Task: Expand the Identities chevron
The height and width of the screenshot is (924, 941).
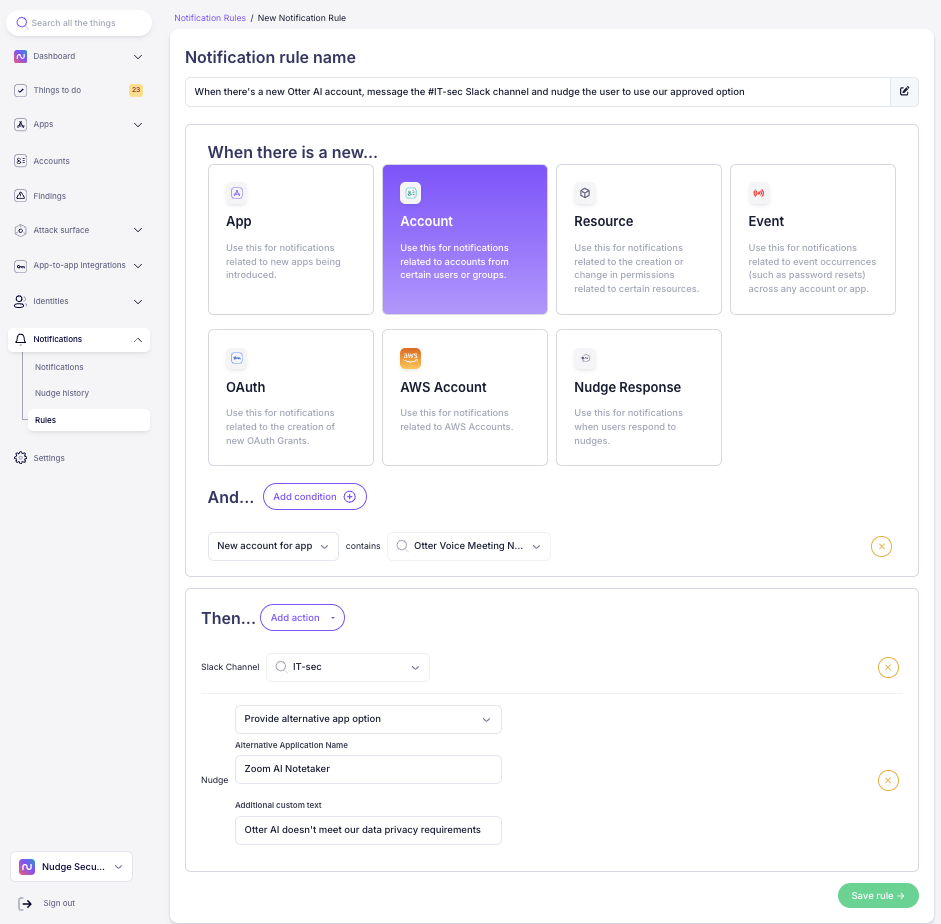Action: [138, 302]
